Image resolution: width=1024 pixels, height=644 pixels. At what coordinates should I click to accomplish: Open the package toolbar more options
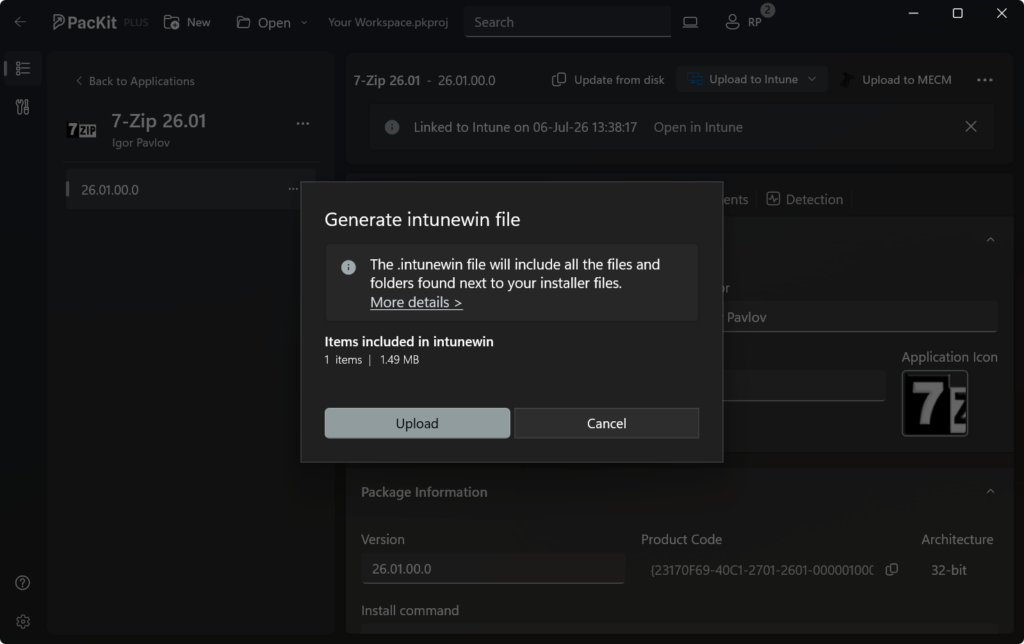click(x=985, y=80)
